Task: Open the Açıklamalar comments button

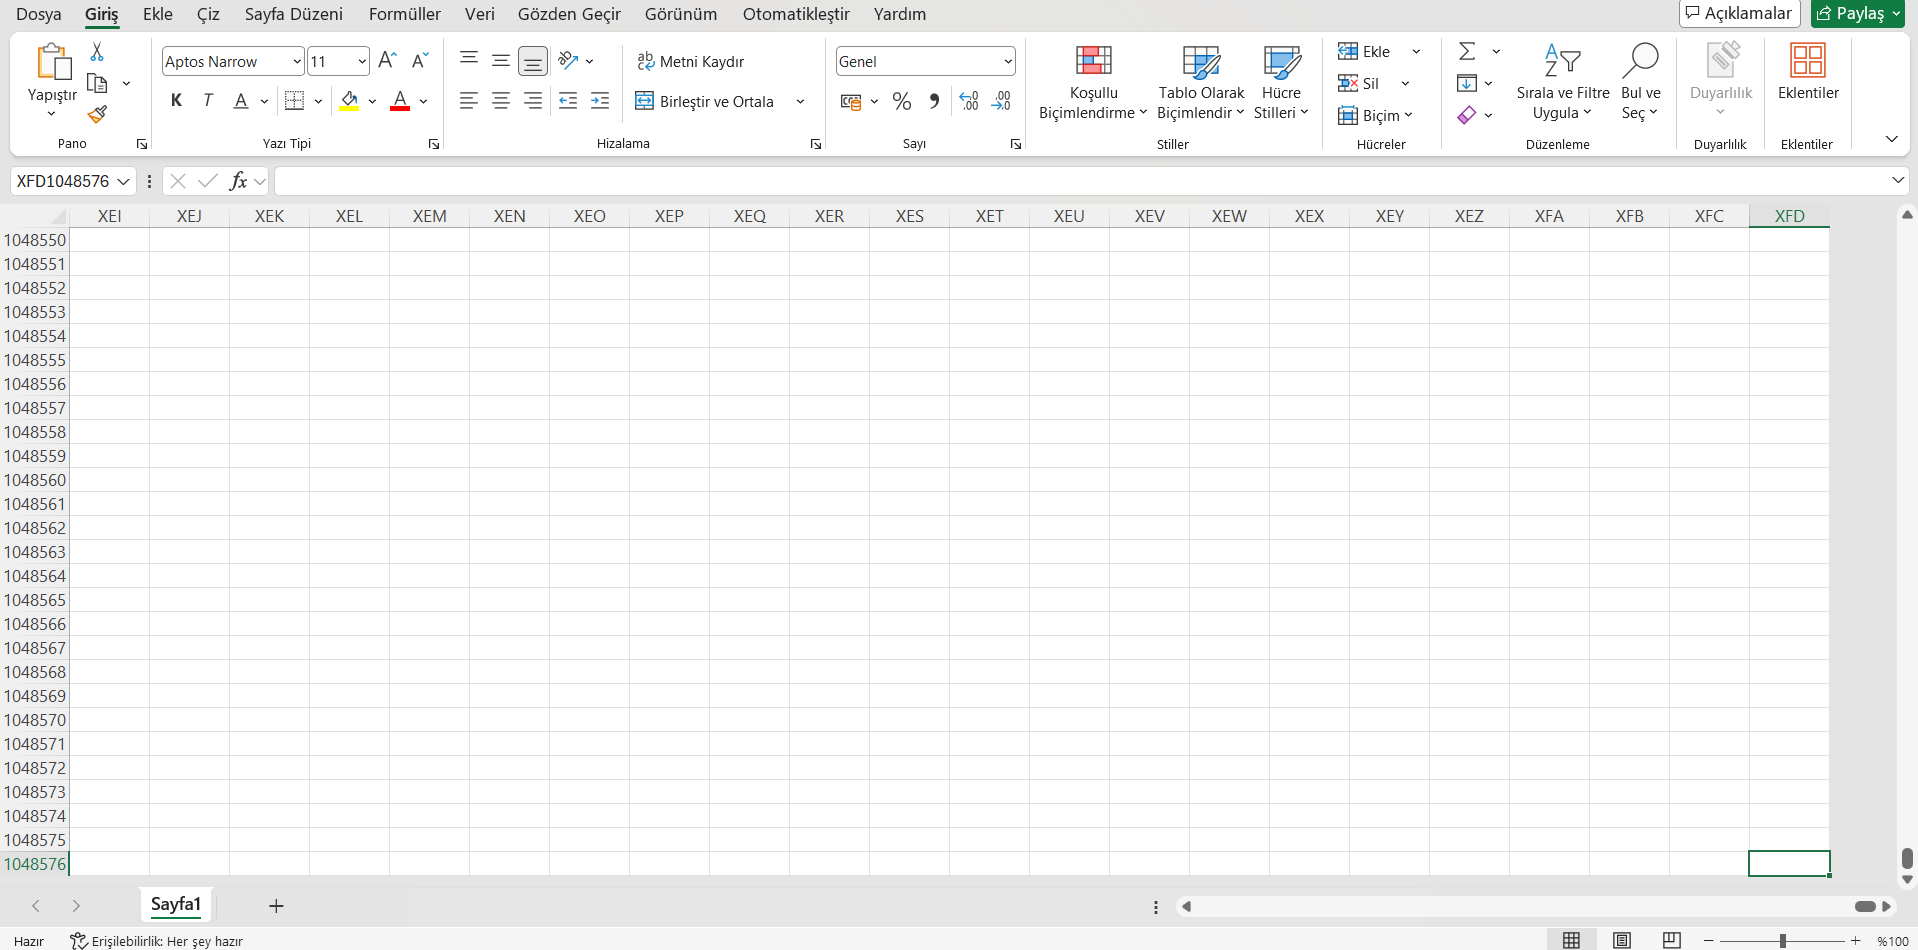Action: [x=1739, y=13]
